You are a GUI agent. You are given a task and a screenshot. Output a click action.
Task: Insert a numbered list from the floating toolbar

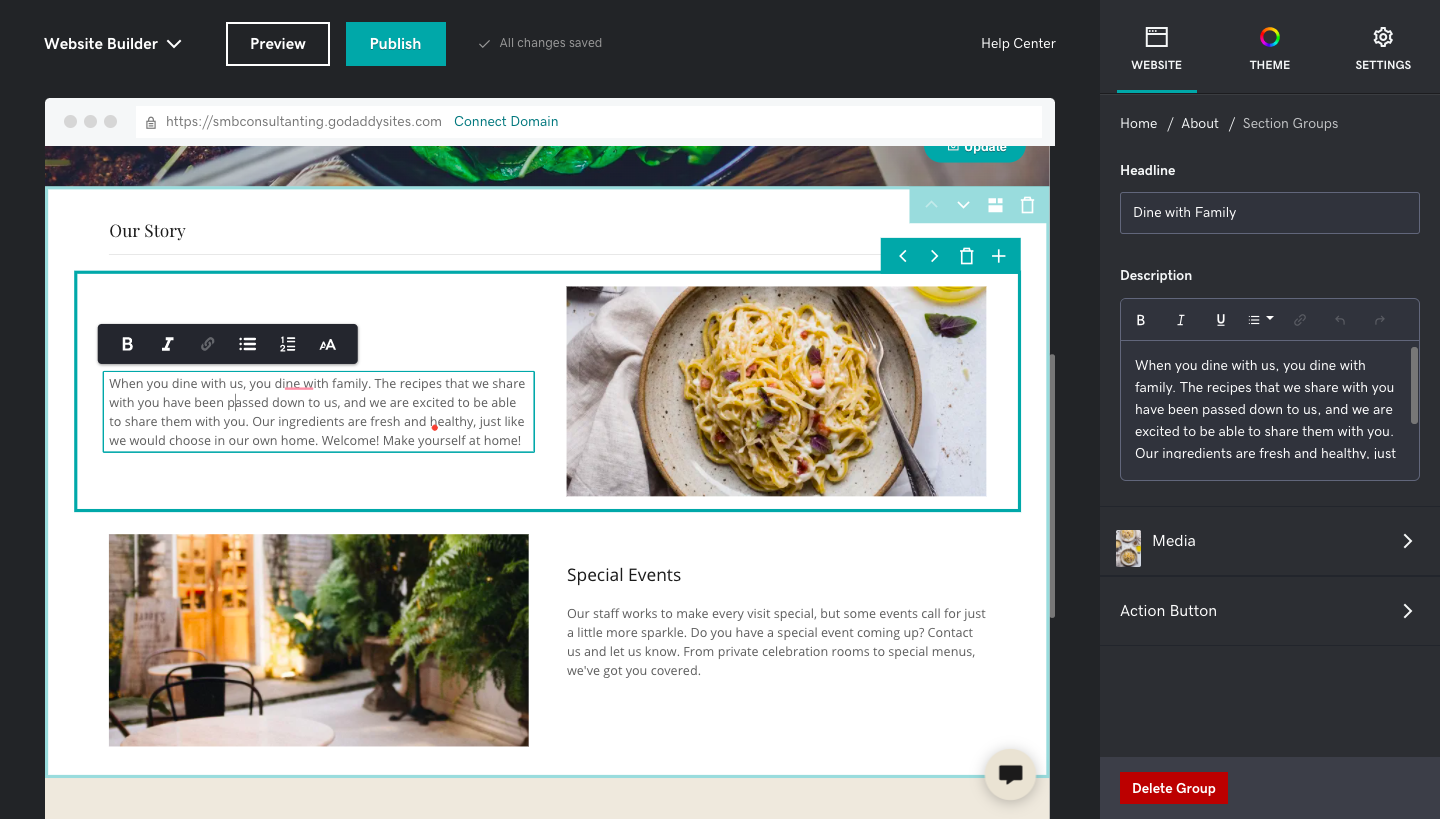pos(287,344)
